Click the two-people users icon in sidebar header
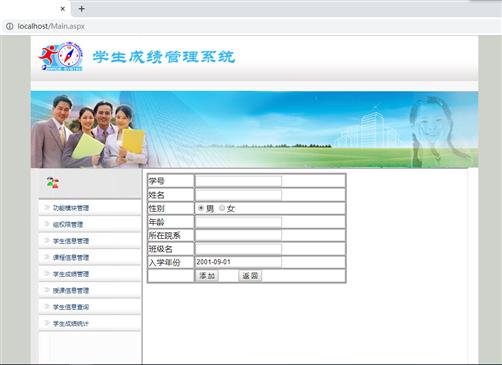Screen dimensions: 502x365 [x=53, y=183]
